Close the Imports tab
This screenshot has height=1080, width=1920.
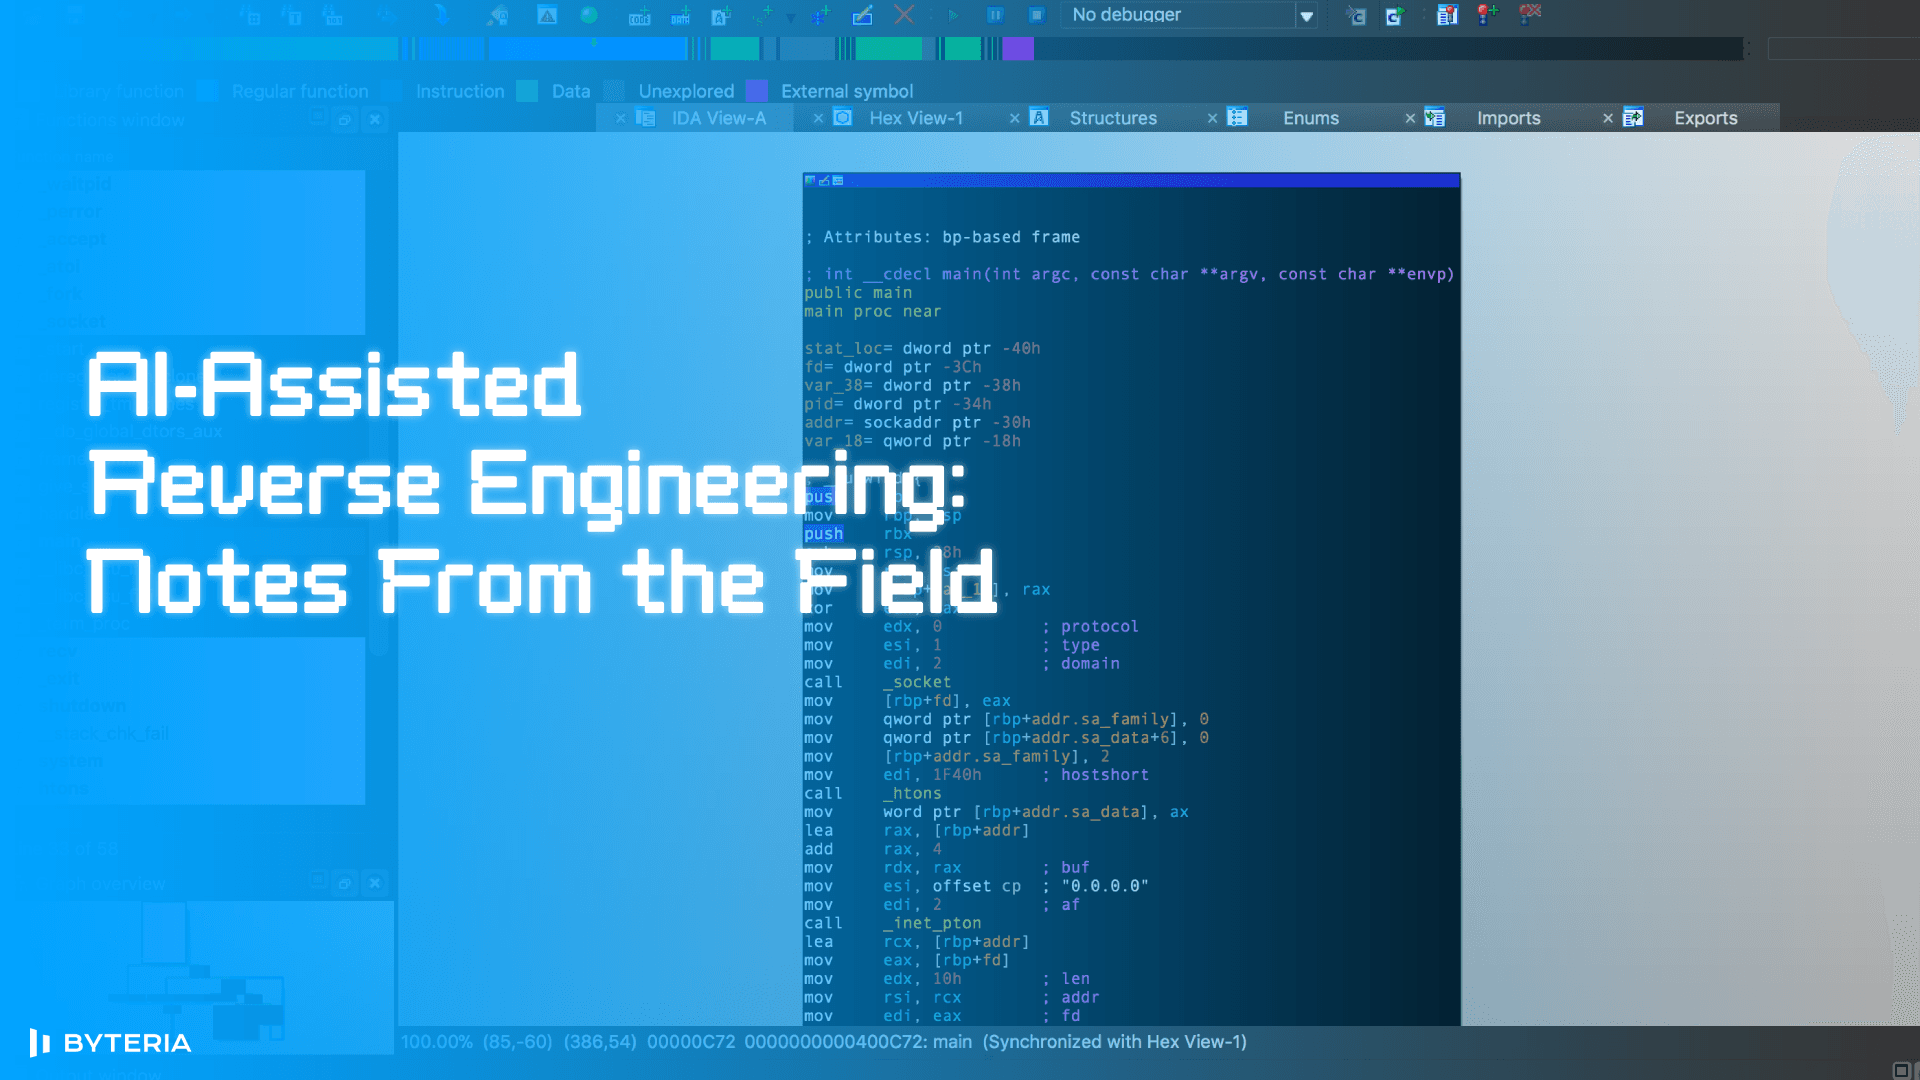tap(1410, 118)
